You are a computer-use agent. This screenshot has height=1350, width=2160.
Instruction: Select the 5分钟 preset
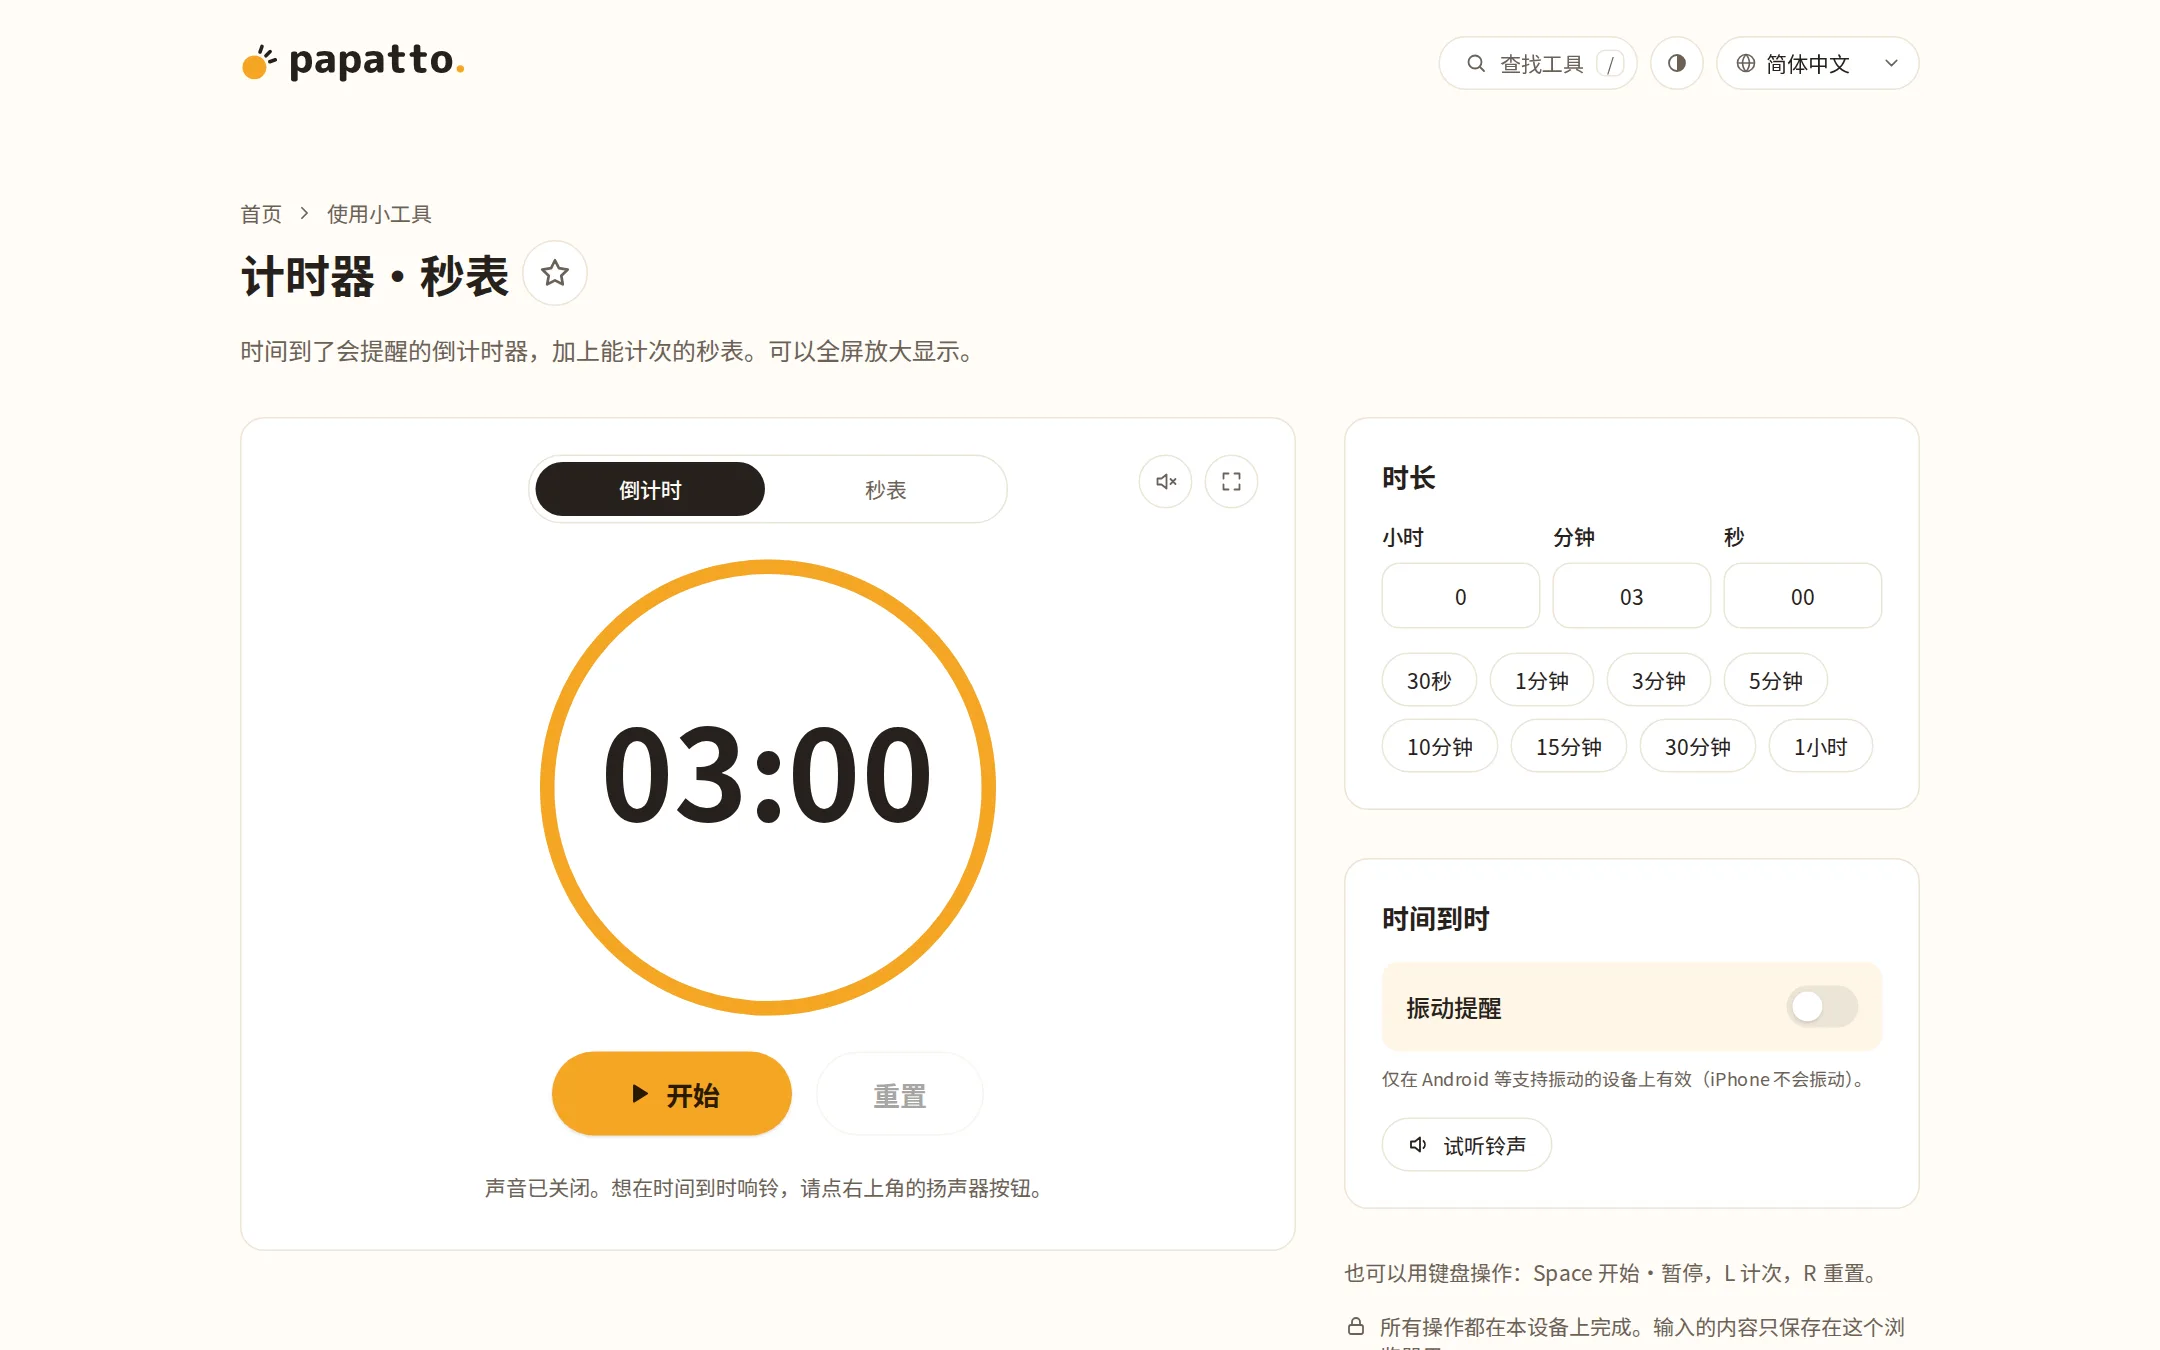[x=1775, y=680]
